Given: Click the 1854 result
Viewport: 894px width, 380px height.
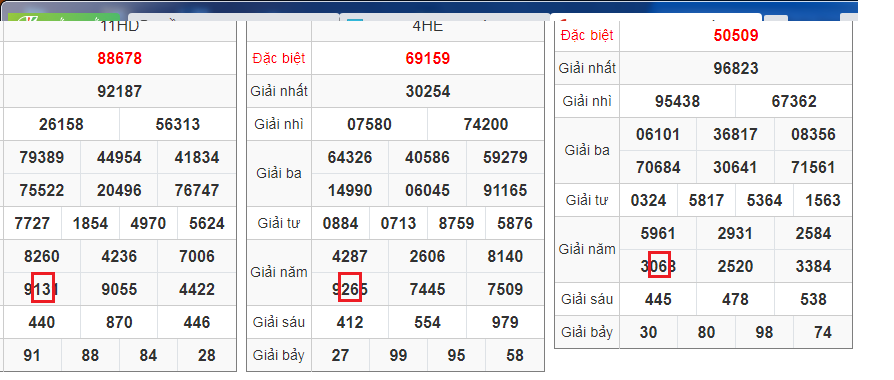Looking at the screenshot, I should pos(90,224).
